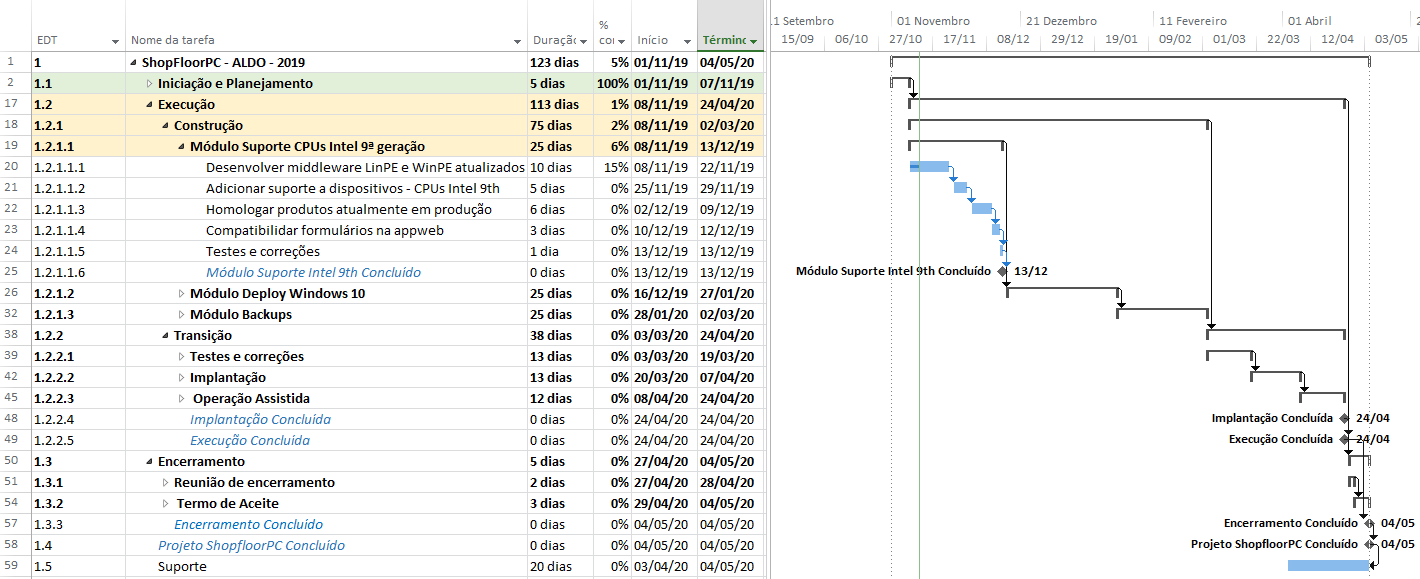Open the % concluída column dropdown arrow
Image resolution: width=1420 pixels, height=579 pixels.
[621, 42]
